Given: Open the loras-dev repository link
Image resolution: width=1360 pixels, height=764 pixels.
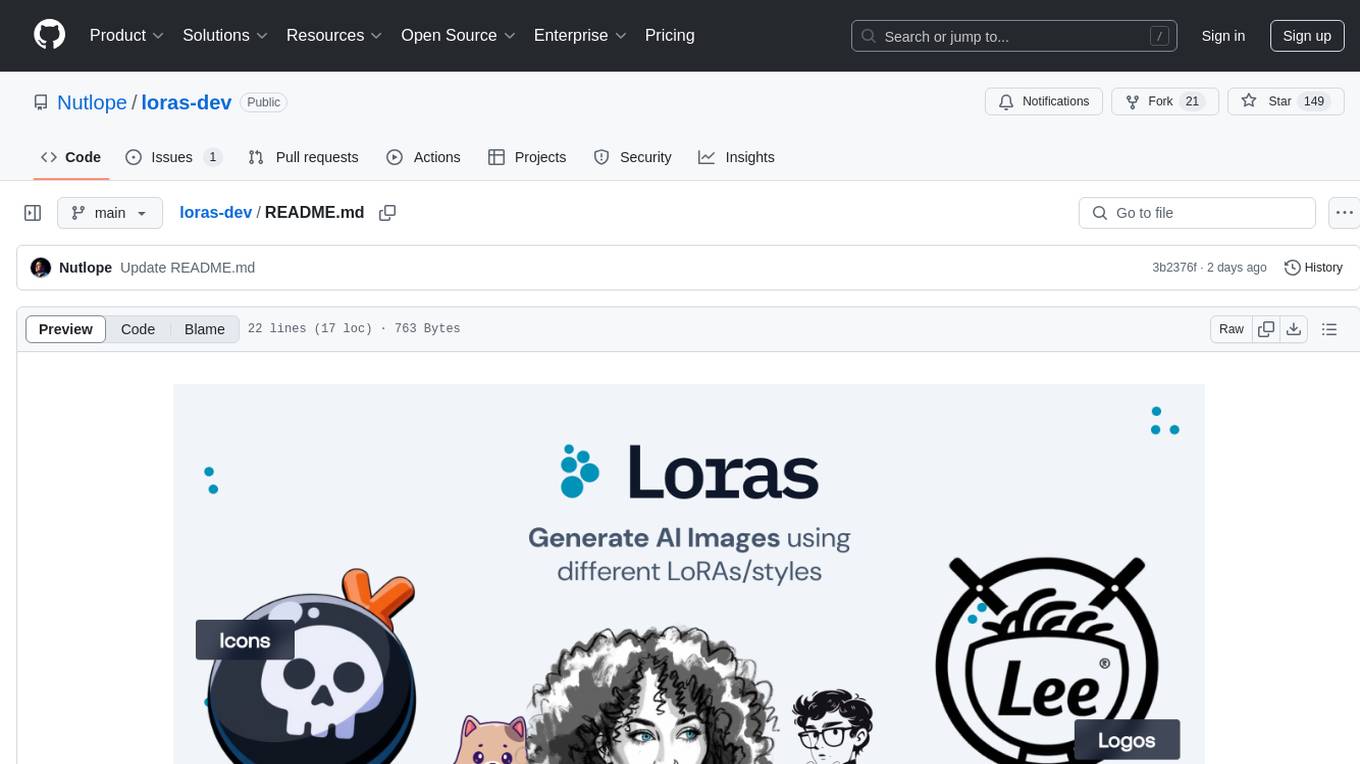Looking at the screenshot, I should pyautogui.click(x=187, y=102).
